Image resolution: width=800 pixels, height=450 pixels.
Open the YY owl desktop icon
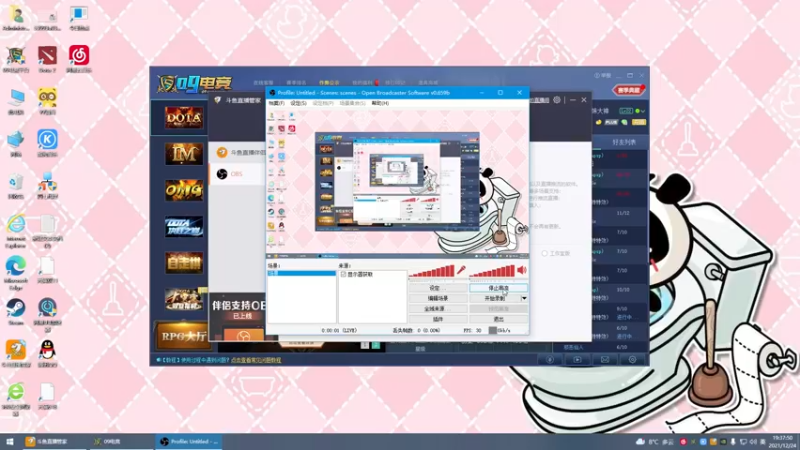coord(47,101)
